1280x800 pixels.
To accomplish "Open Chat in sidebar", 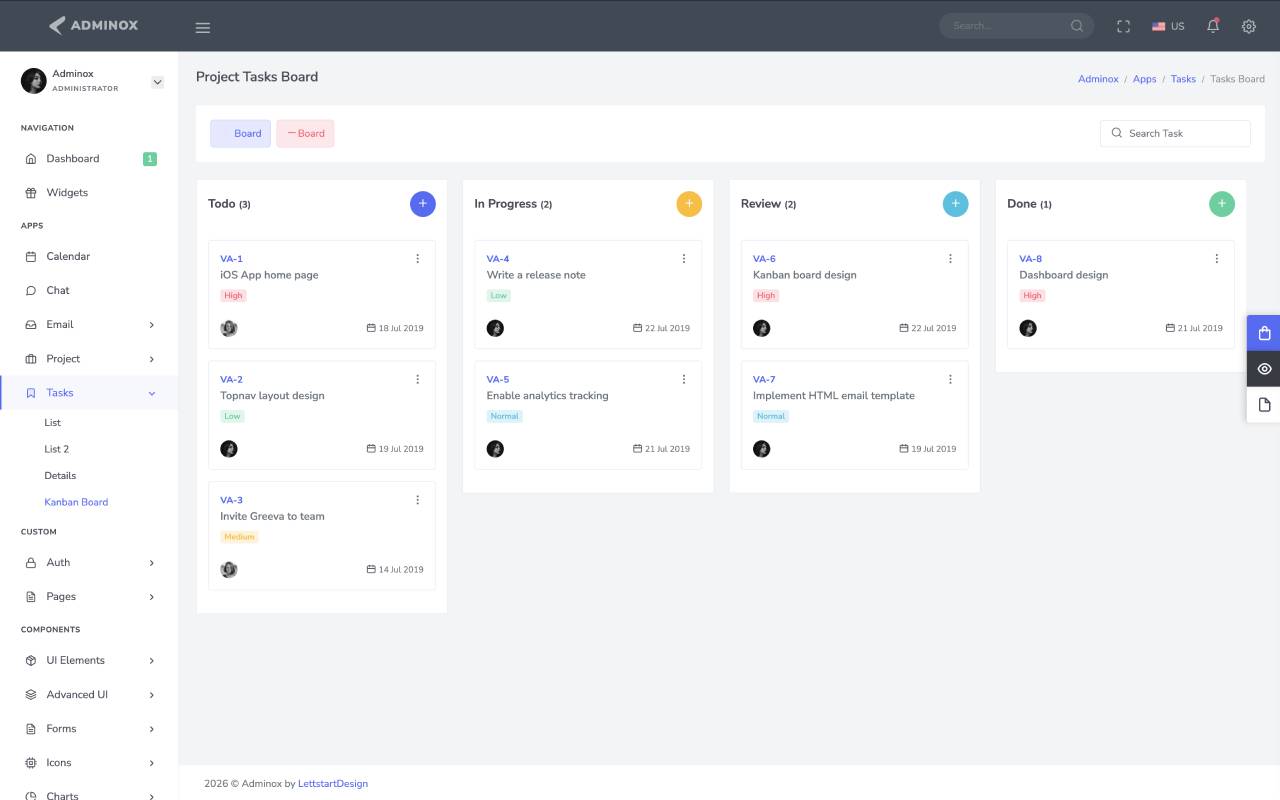I will [89, 291].
